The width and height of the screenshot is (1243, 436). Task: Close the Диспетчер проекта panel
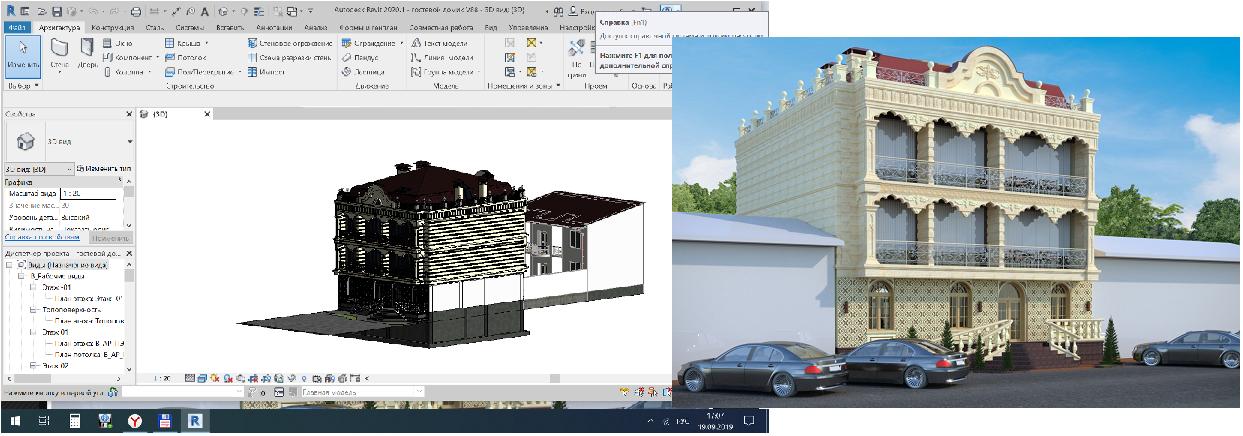pyautogui.click(x=129, y=254)
